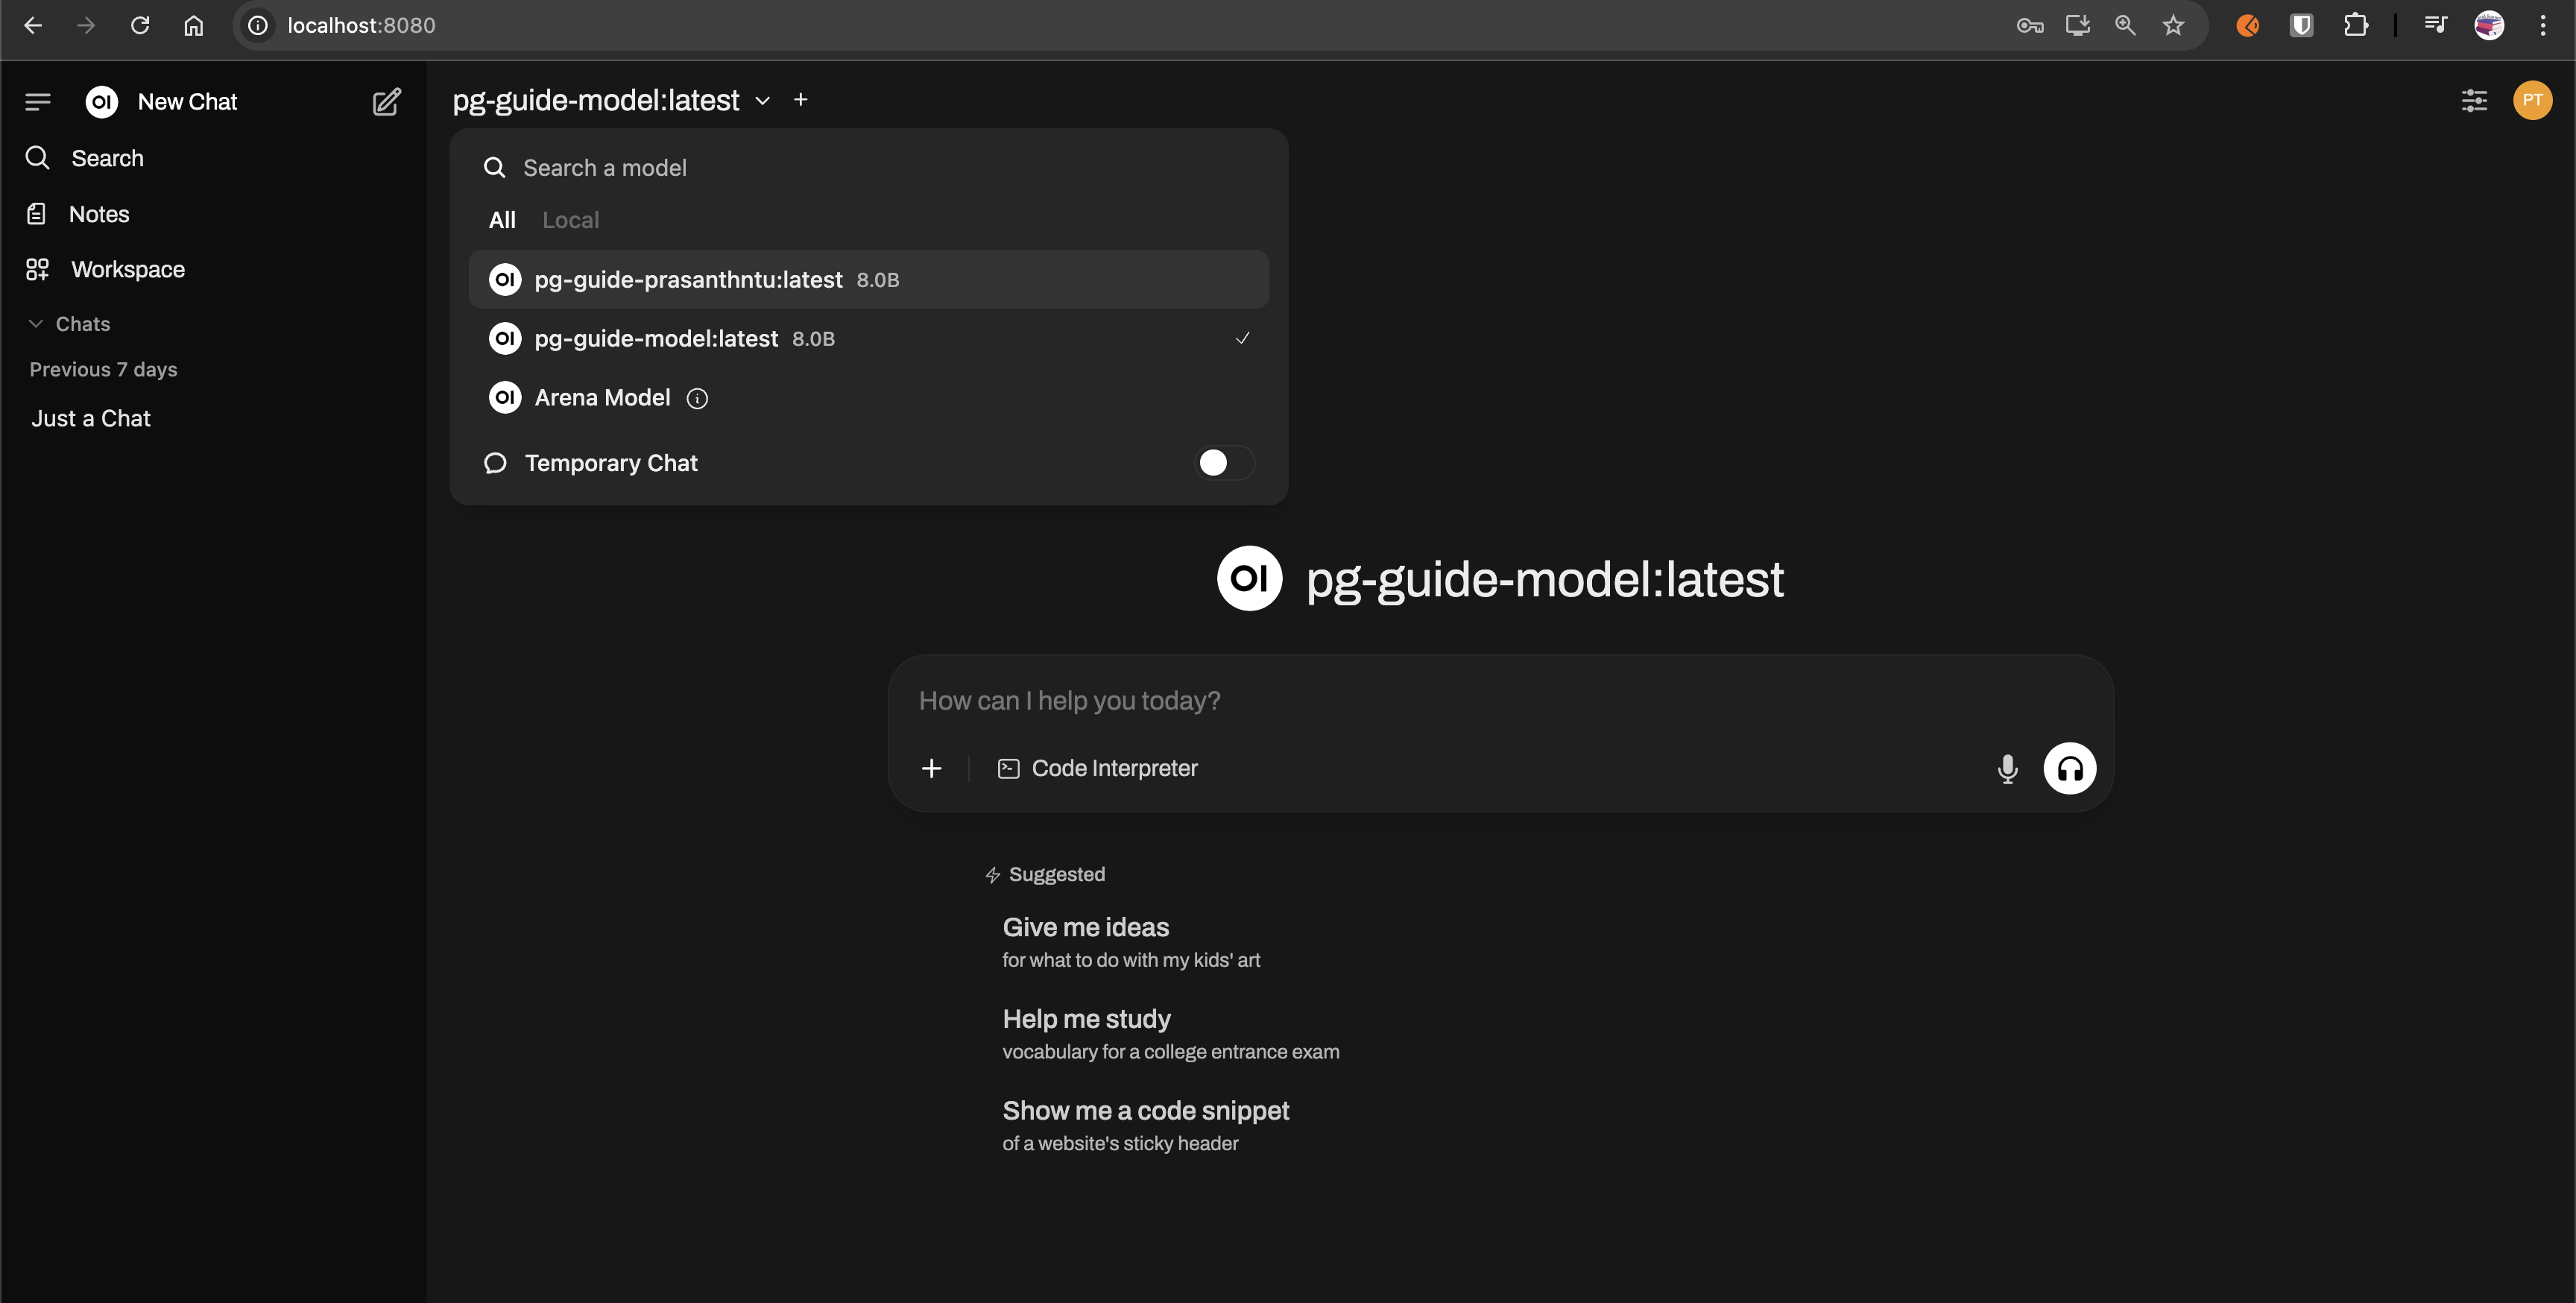Open chat controls sliders icon
The height and width of the screenshot is (1303, 2576).
click(2474, 100)
